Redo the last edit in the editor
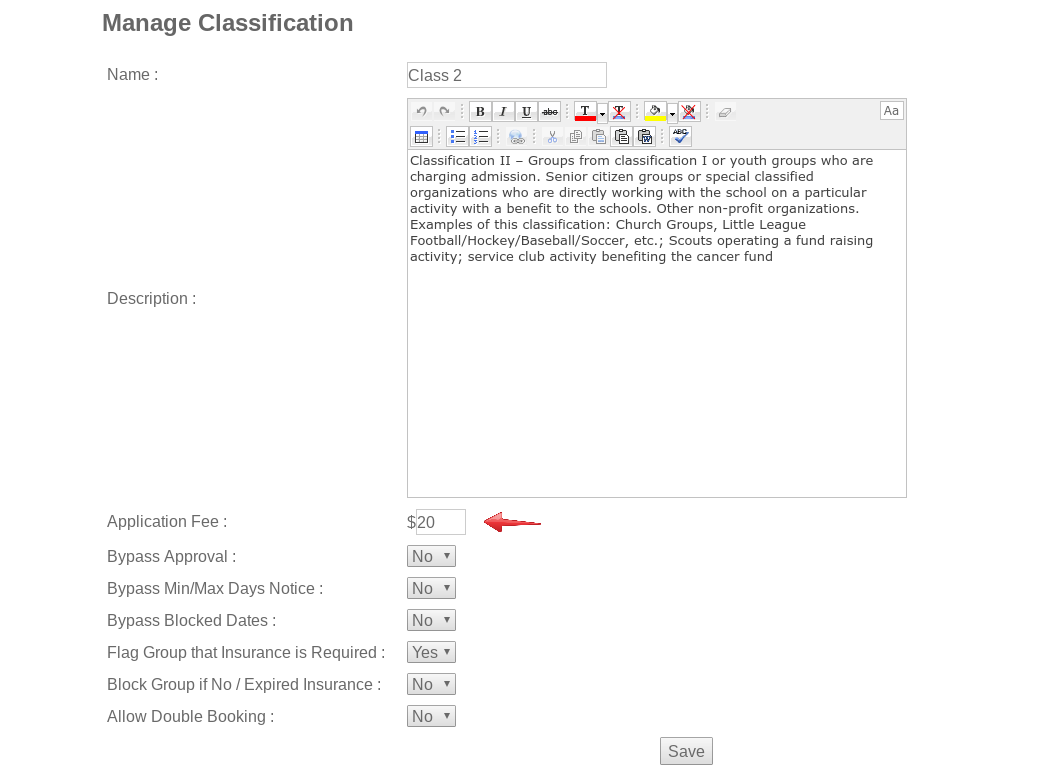Image resolution: width=1047 pixels, height=780 pixels. (x=446, y=111)
